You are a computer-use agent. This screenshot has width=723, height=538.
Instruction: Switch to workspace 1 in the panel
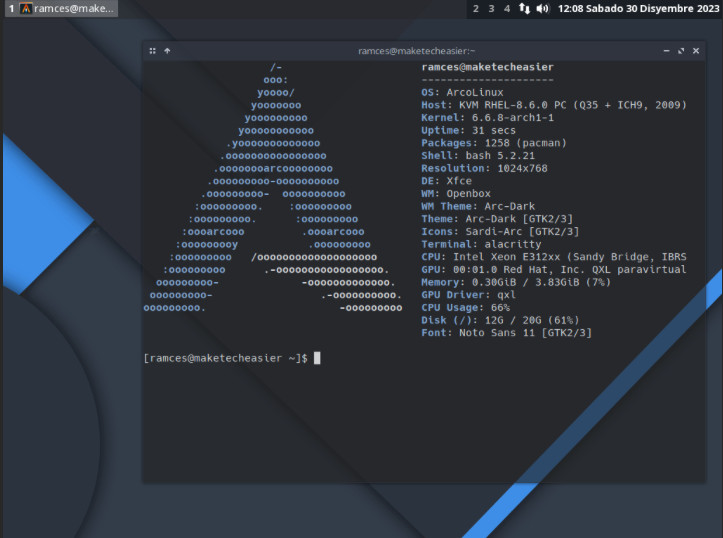click(x=12, y=8)
